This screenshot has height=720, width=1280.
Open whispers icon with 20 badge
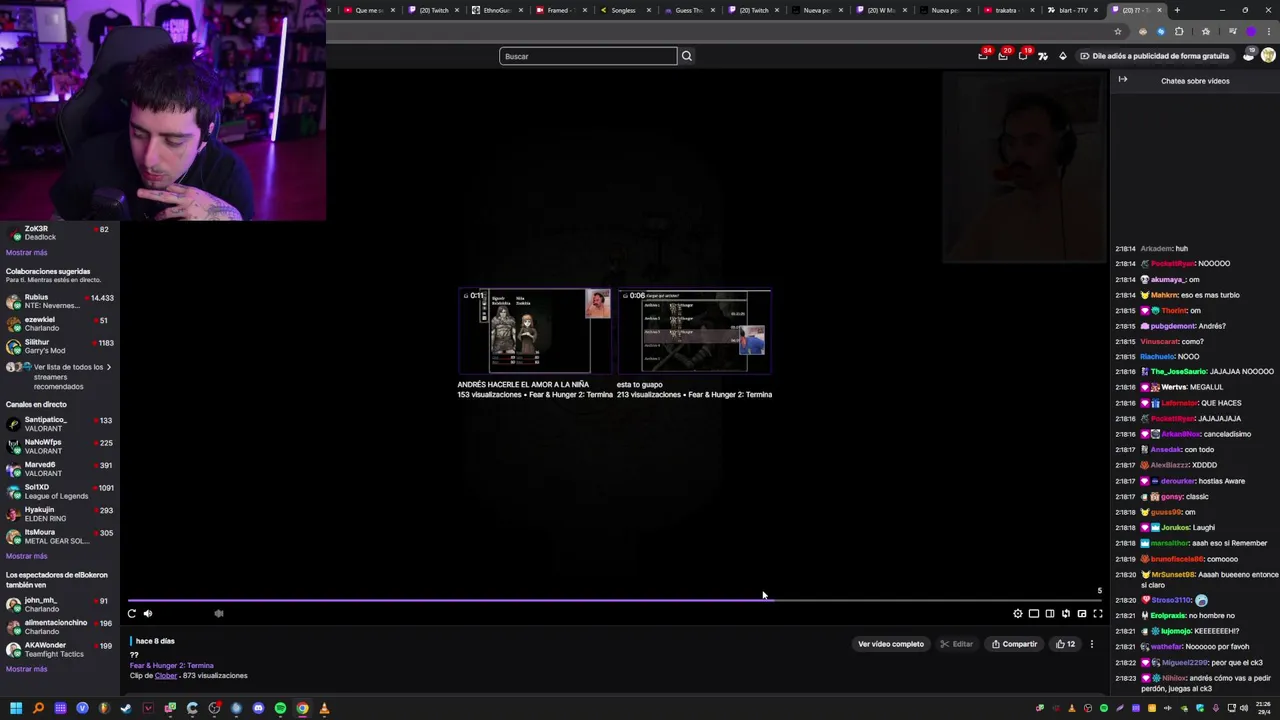pyautogui.click(x=1003, y=56)
